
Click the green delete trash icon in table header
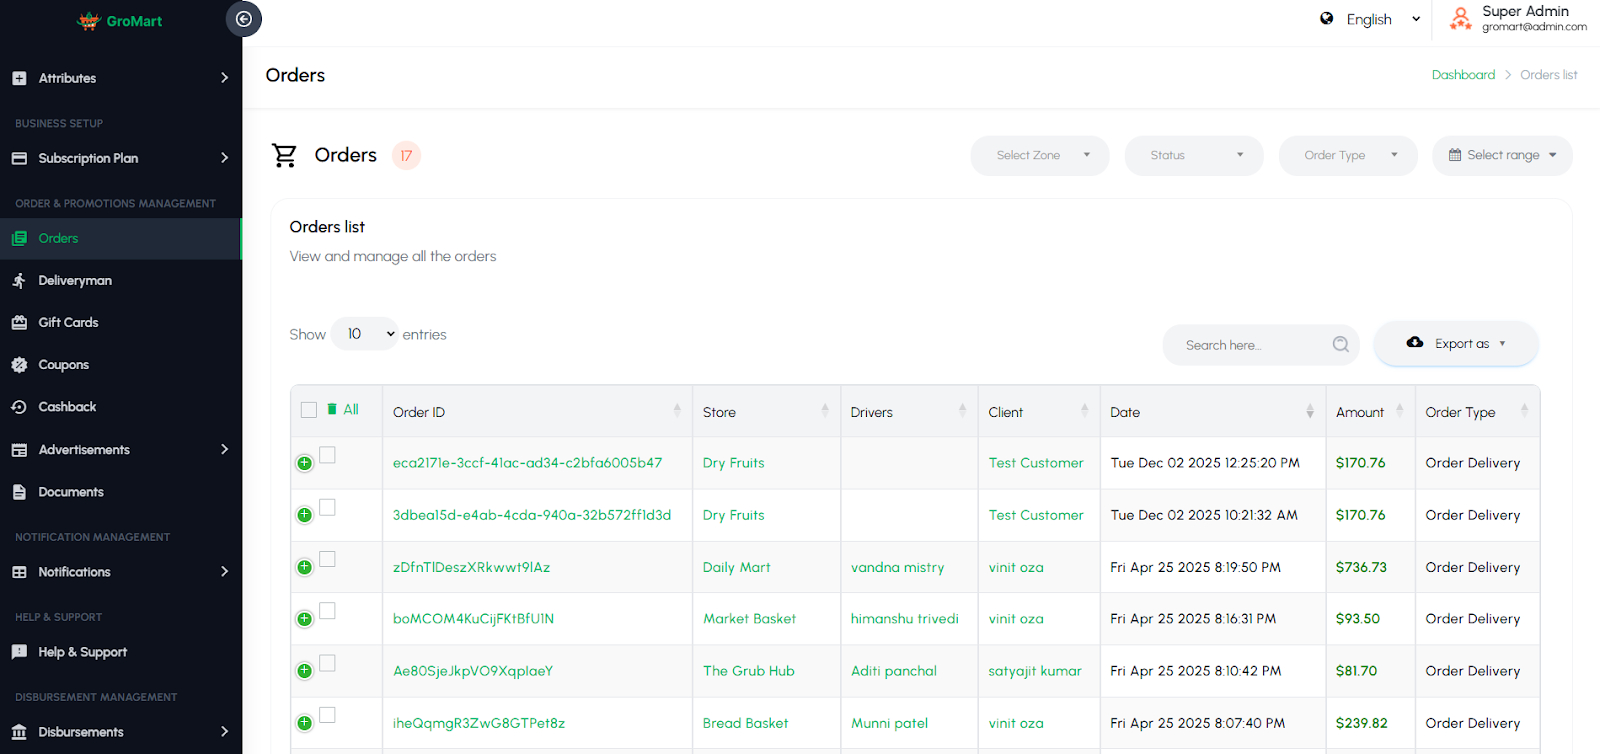click(332, 409)
